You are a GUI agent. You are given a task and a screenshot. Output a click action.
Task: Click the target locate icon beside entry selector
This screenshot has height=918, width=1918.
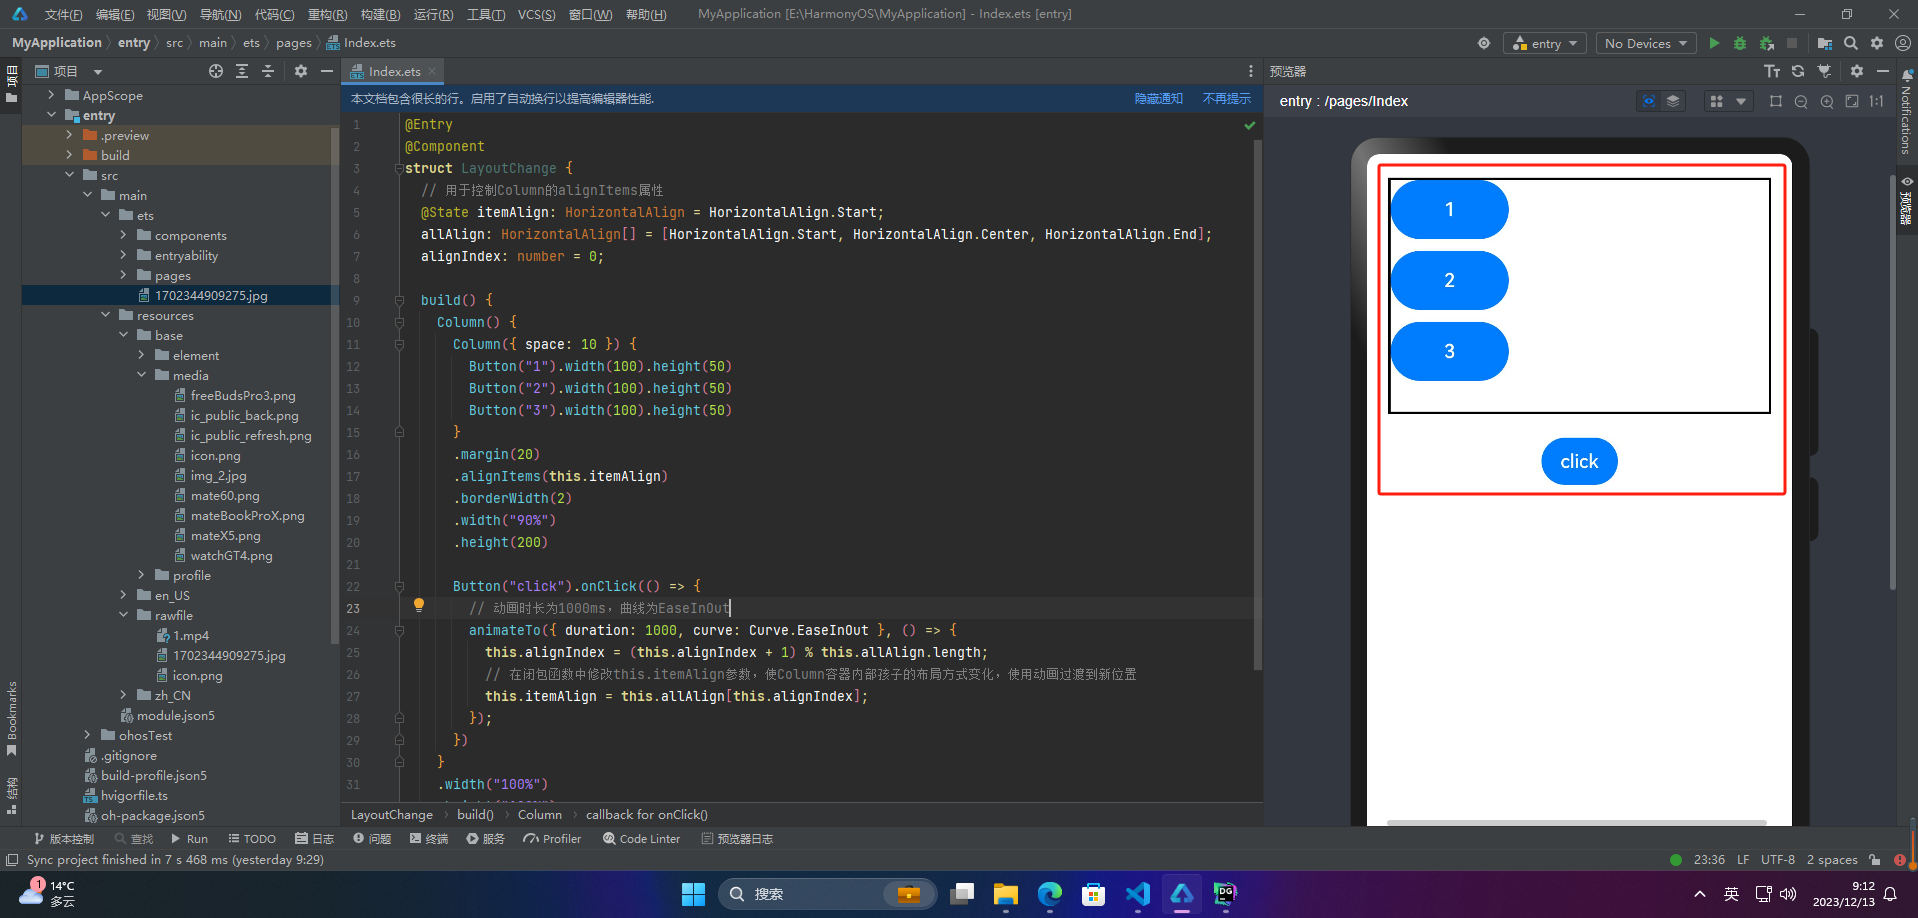point(1484,43)
